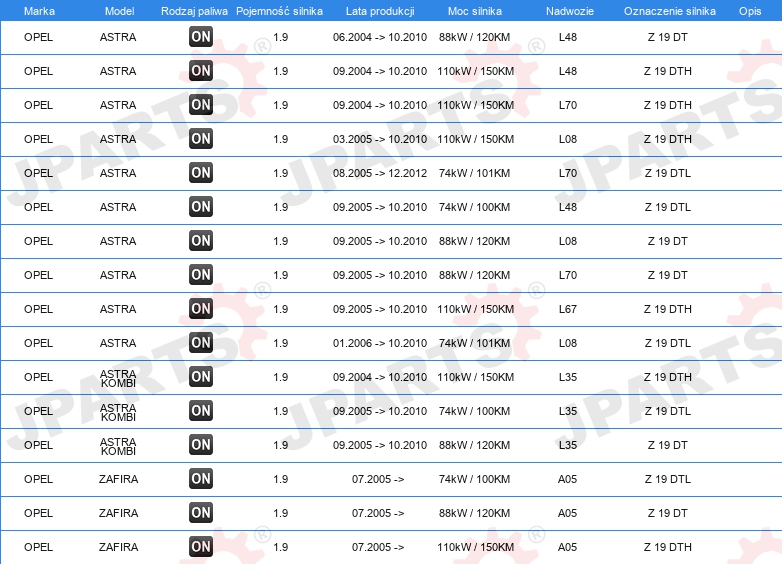782x564 pixels.
Task: Click the Rodzaj paliwa column header
Action: click(x=195, y=11)
